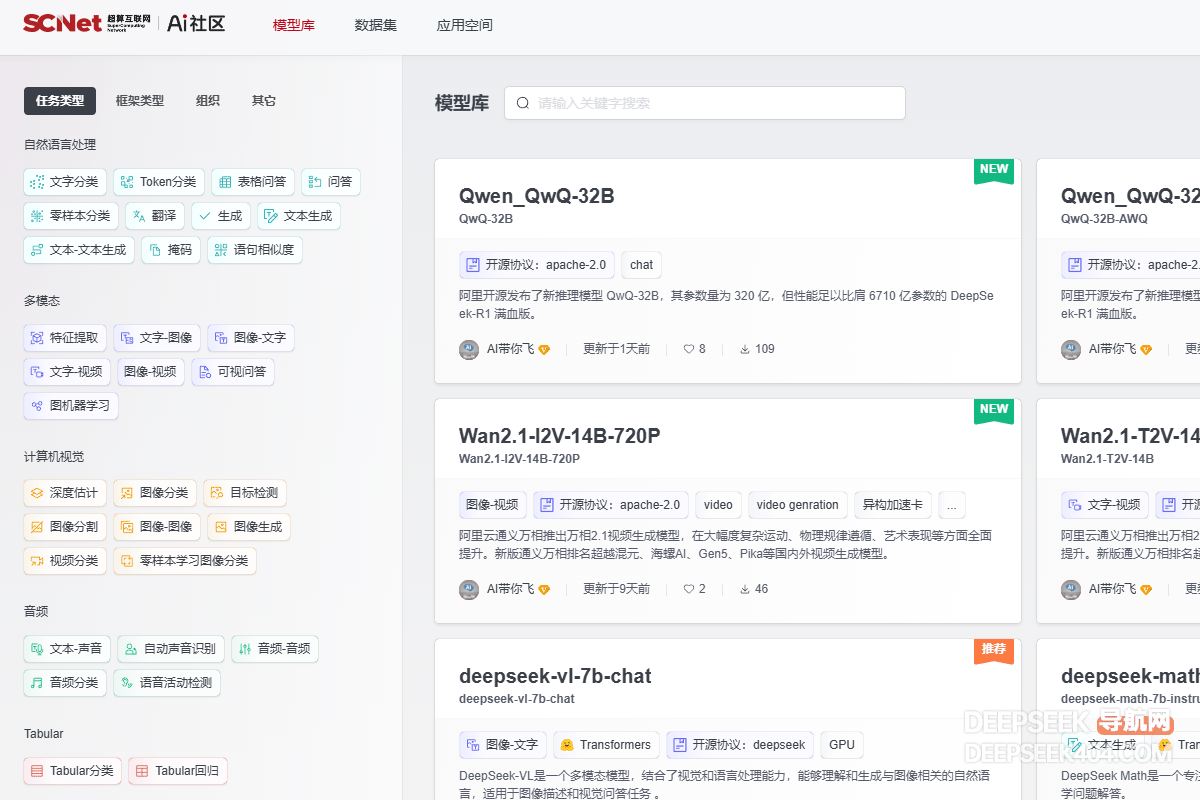The image size is (1200, 800).
Task: Open the 数据集 navigation menu
Action: pyautogui.click(x=376, y=25)
